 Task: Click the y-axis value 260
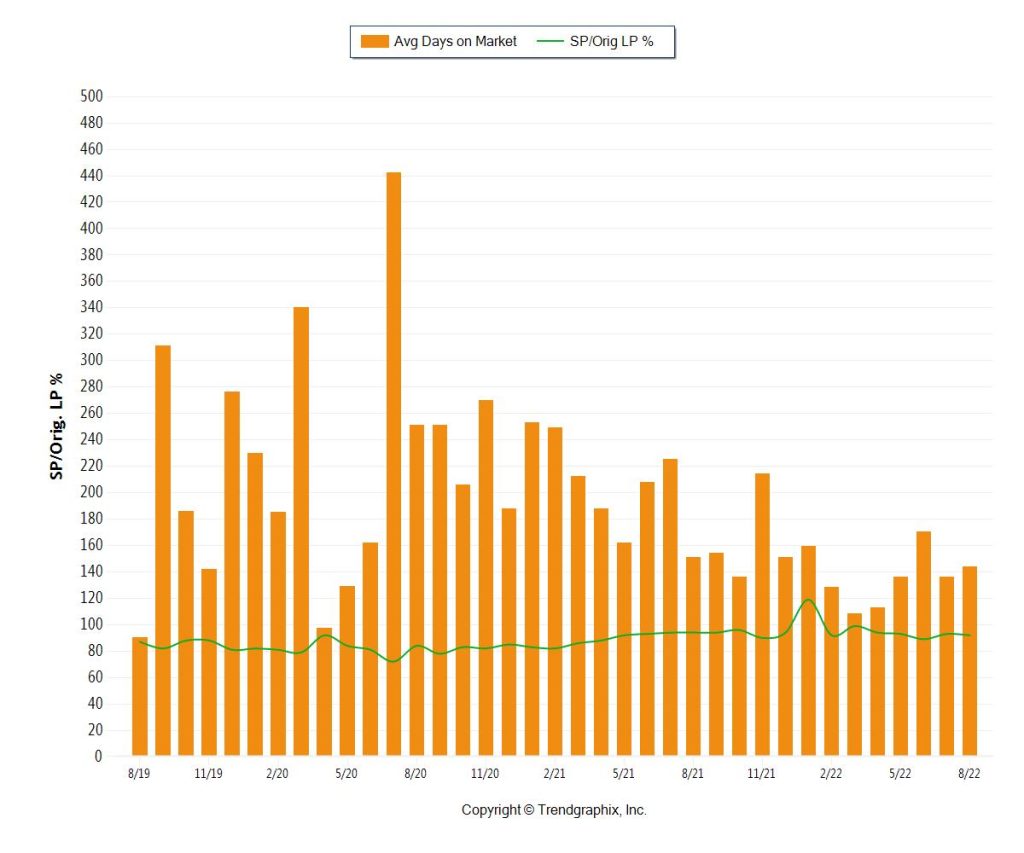pos(91,413)
